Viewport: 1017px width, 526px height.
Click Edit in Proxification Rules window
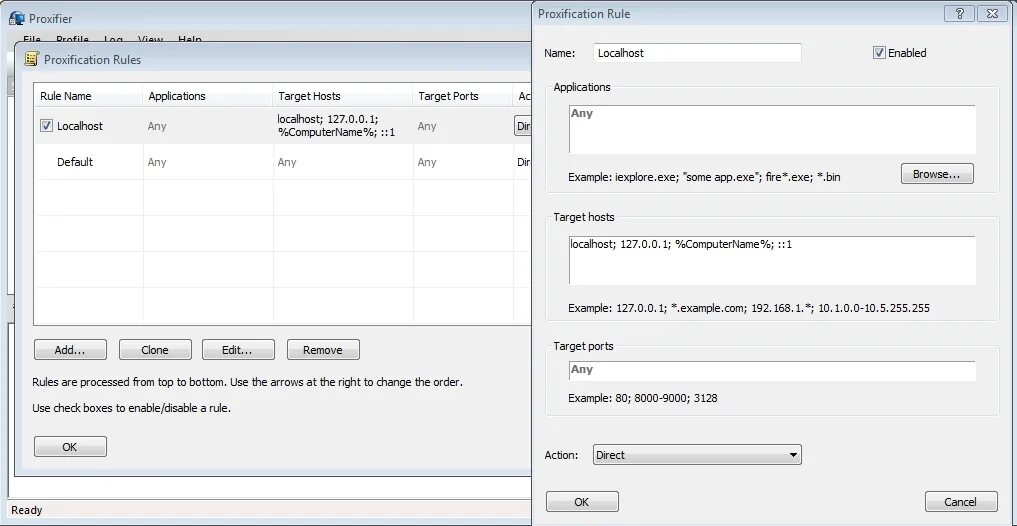(x=238, y=350)
